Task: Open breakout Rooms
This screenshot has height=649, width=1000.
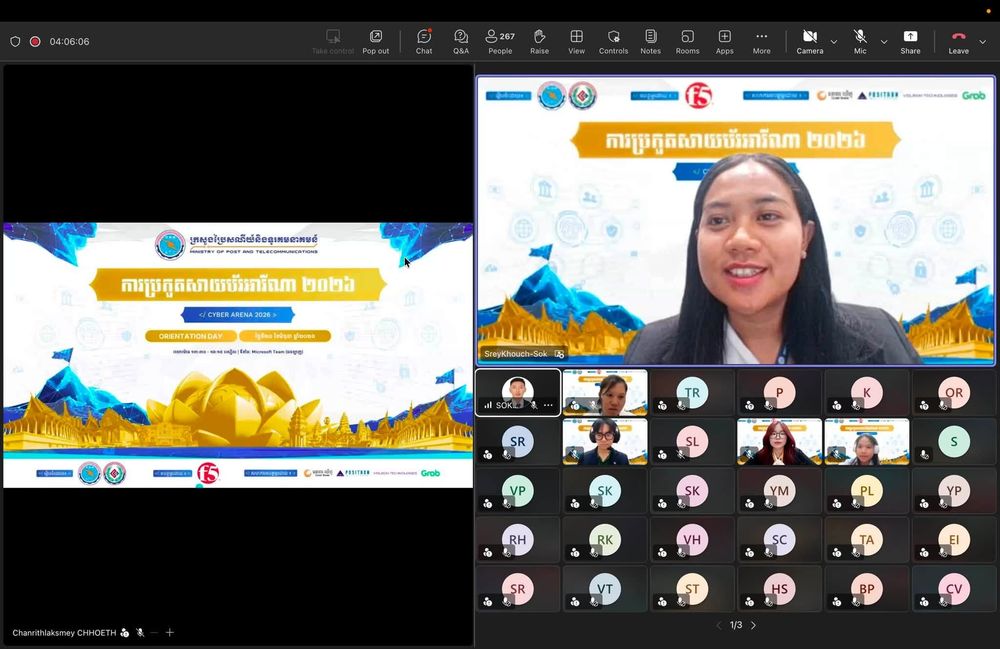Action: (x=688, y=41)
